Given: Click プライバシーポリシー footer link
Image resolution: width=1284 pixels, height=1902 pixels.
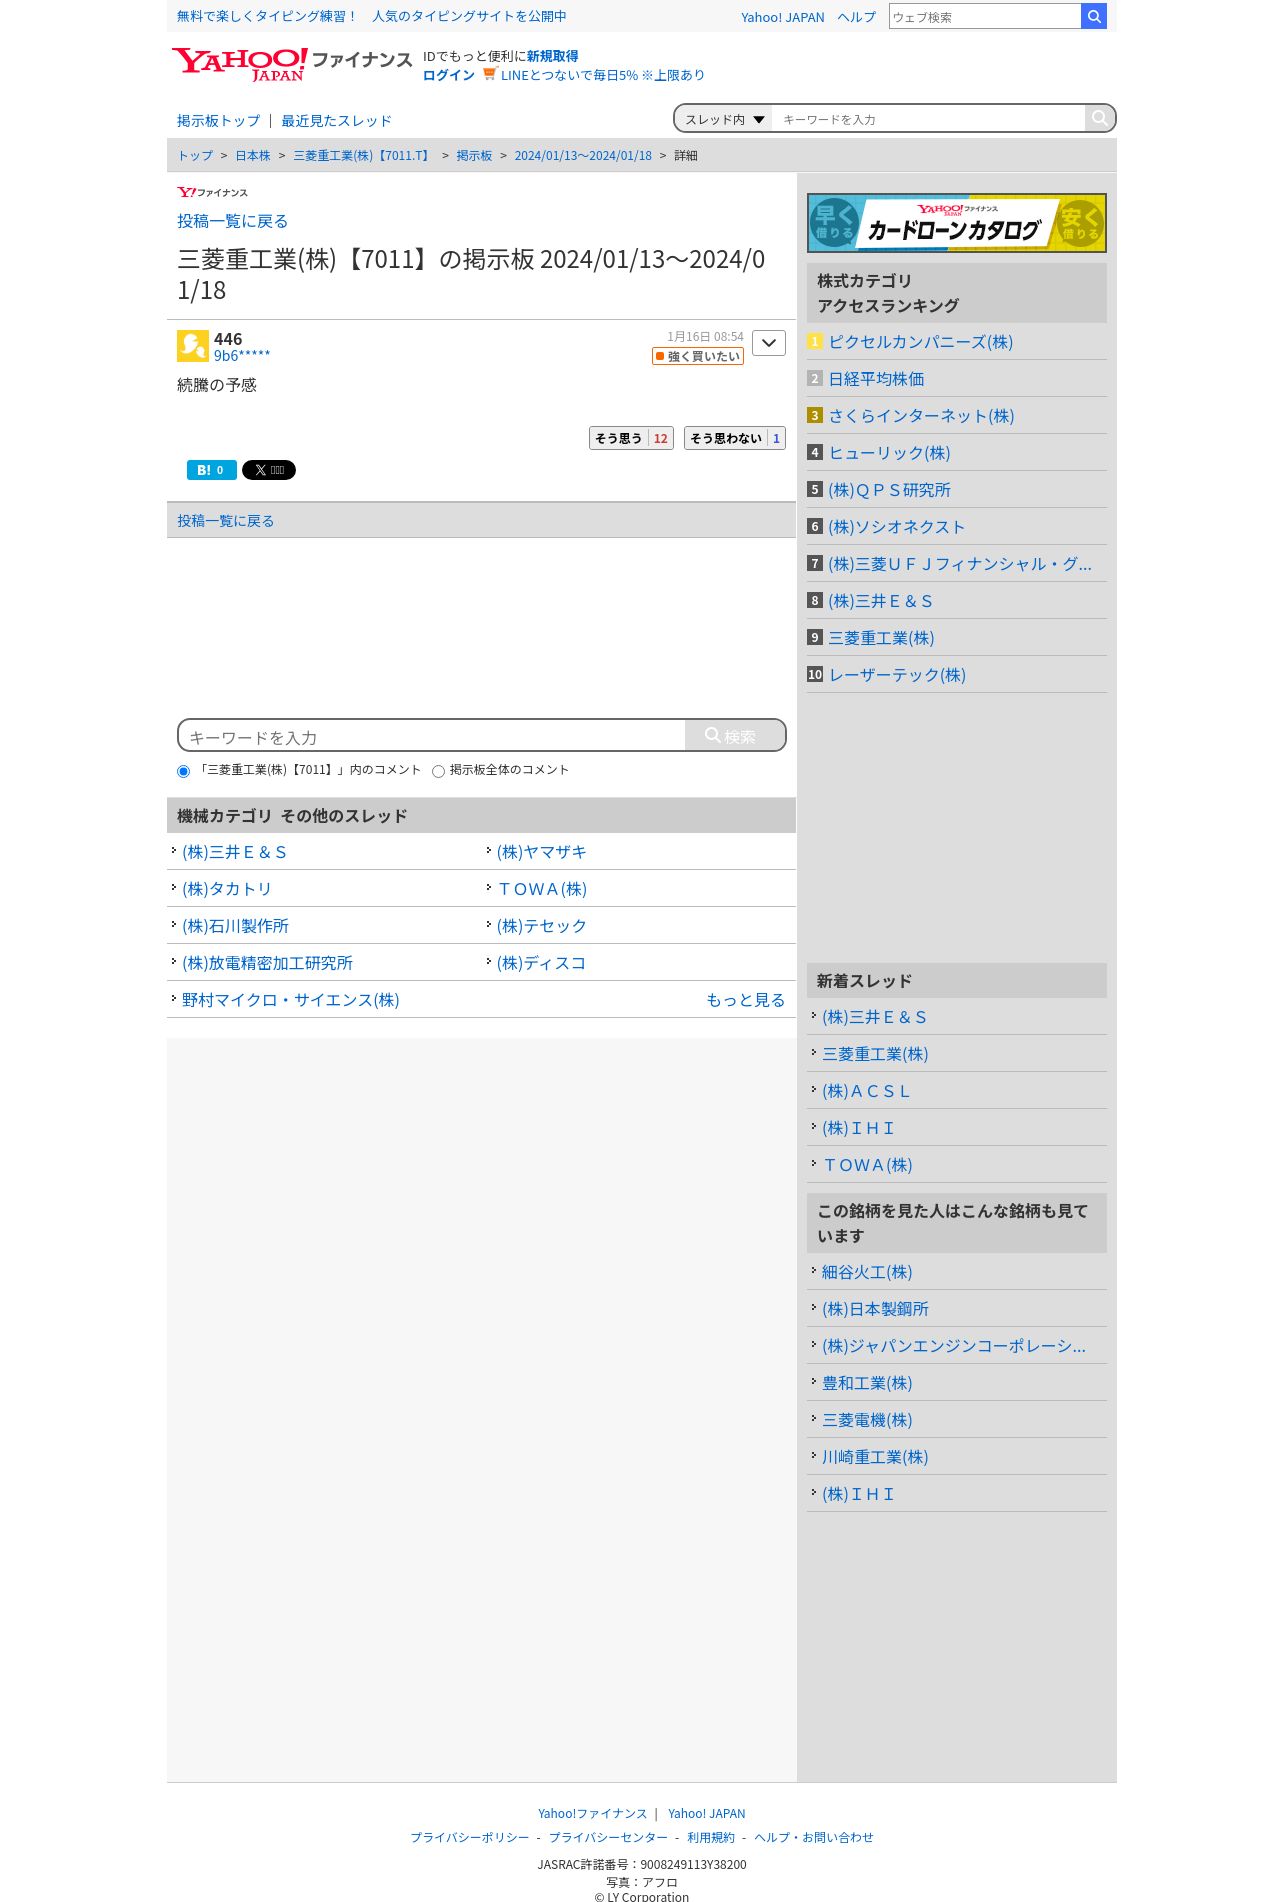Looking at the screenshot, I should pos(469,1837).
